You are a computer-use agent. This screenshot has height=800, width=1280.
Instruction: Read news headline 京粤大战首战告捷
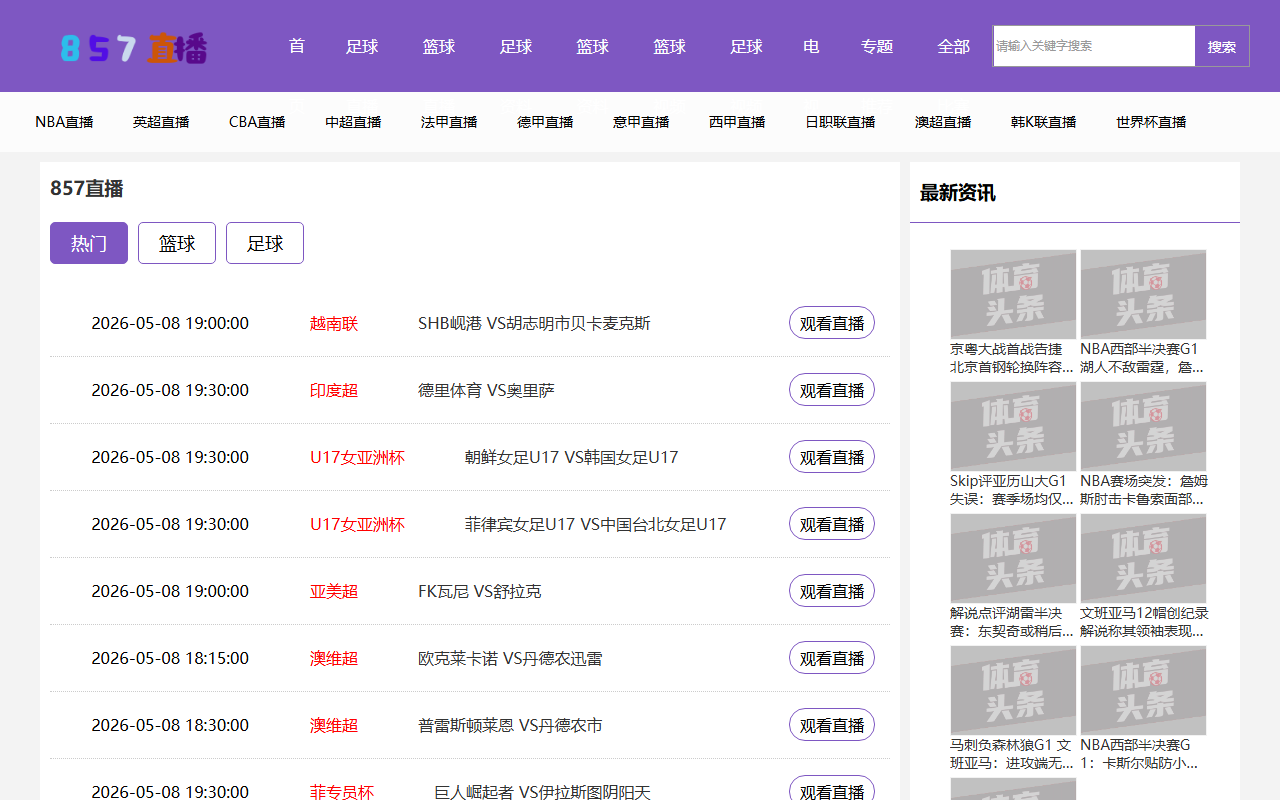click(1012, 358)
